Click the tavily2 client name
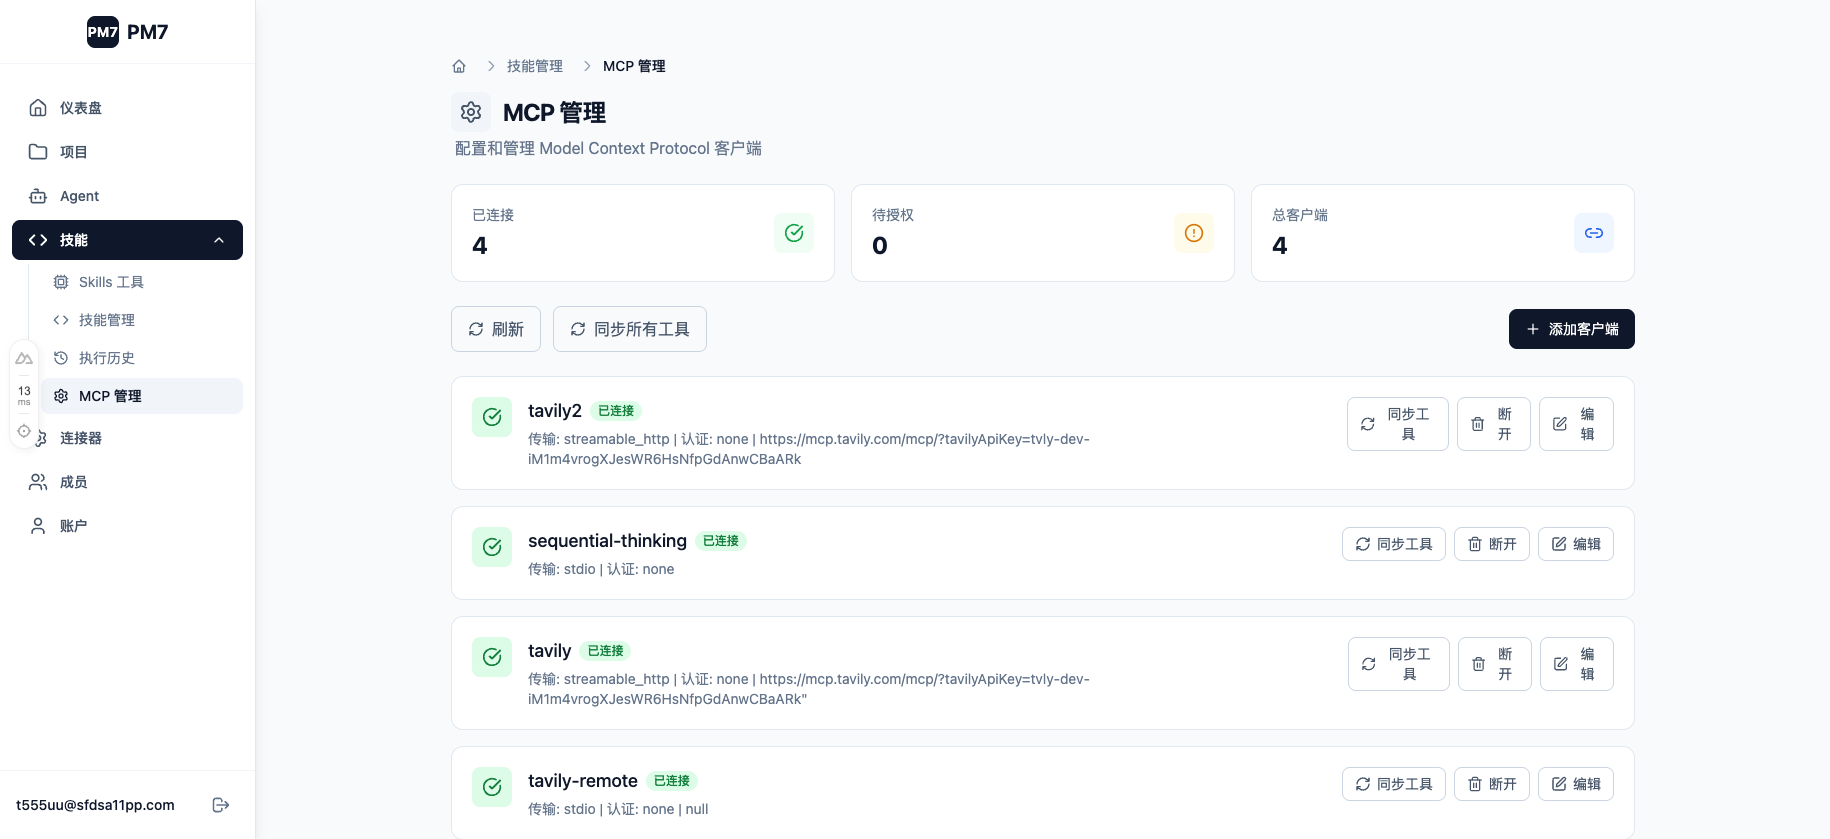The height and width of the screenshot is (839, 1830). (x=555, y=411)
